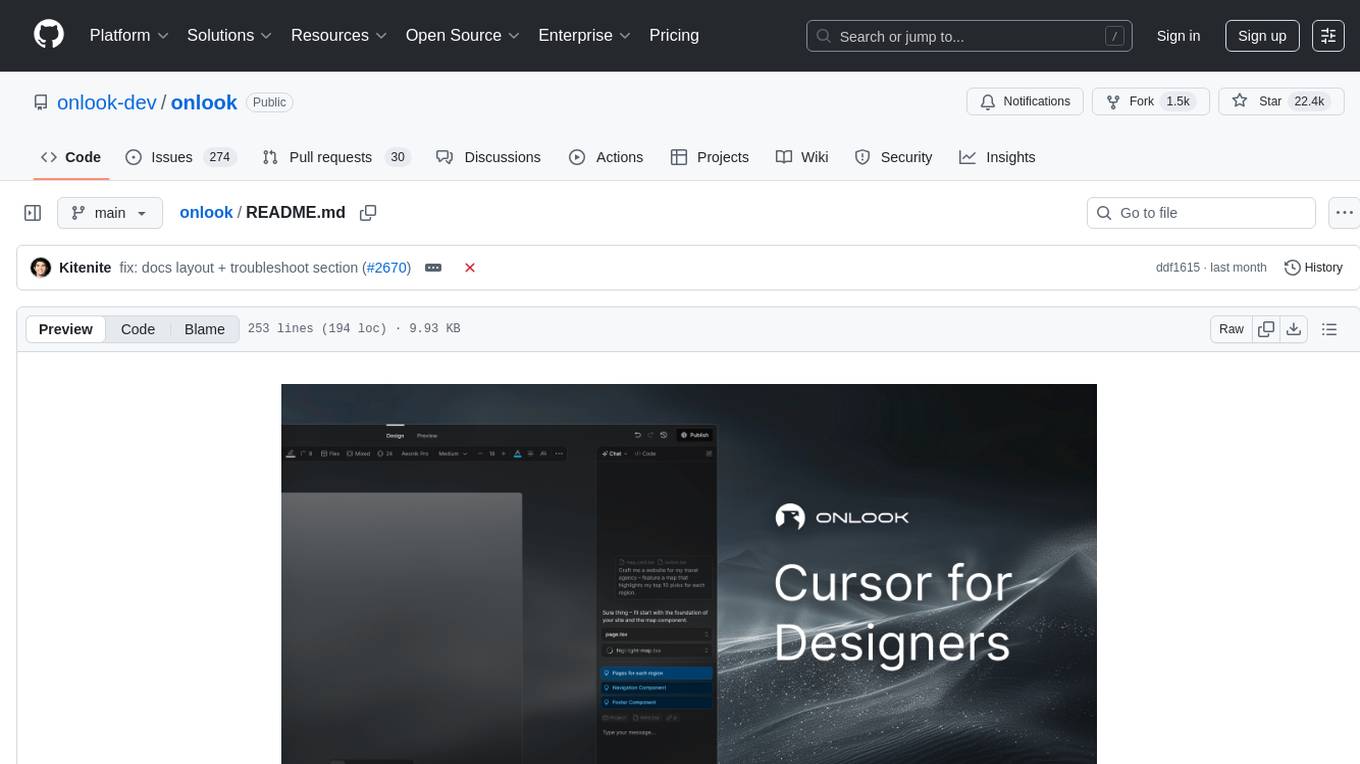This screenshot has height=764, width=1360.
Task: Click onlook in the file breadcrumb
Action: (206, 212)
